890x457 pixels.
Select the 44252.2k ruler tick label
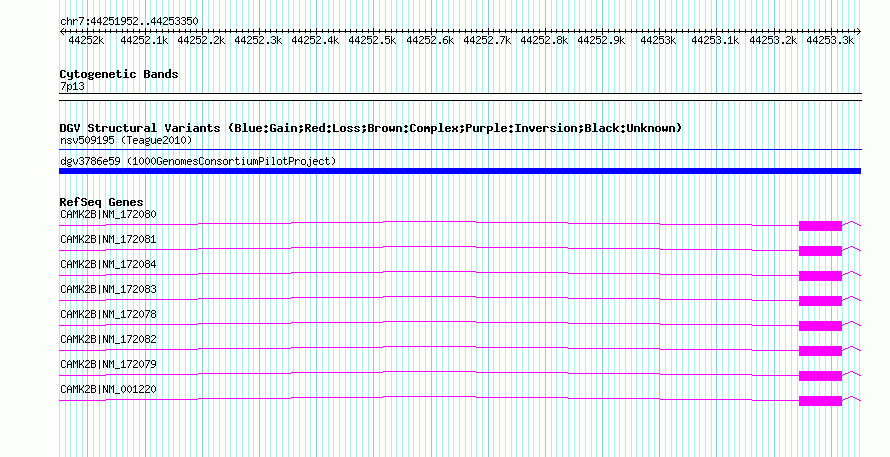point(201,40)
